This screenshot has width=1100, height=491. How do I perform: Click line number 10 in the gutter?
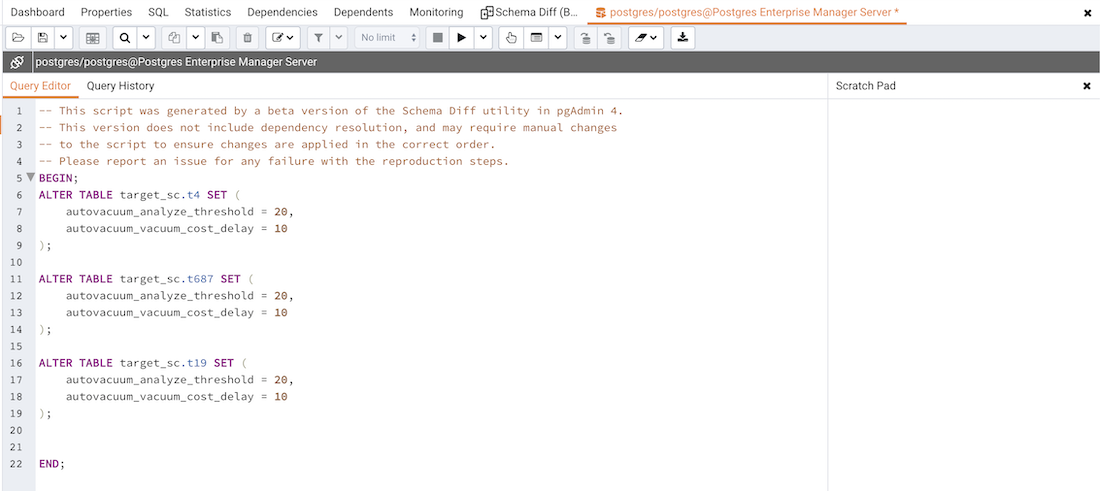tap(18, 262)
